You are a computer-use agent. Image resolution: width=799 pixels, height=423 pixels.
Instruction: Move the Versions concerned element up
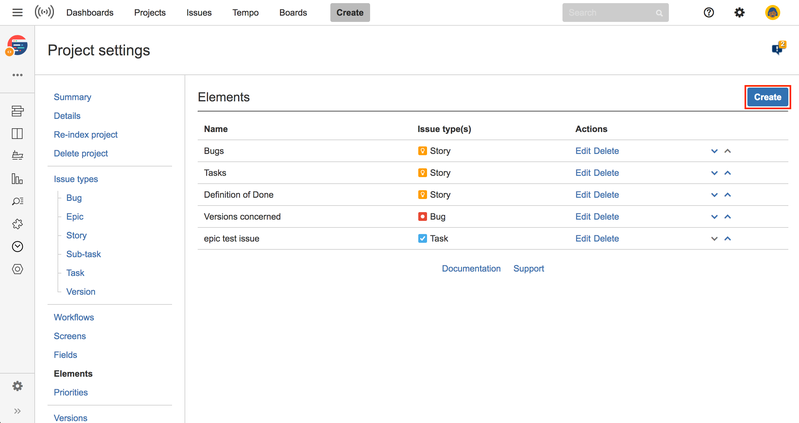point(727,217)
